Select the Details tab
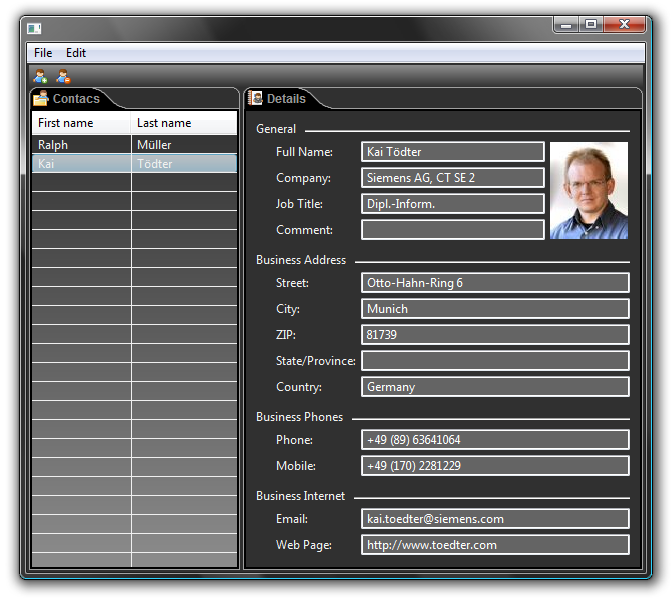The height and width of the screenshot is (601, 672). coord(286,99)
